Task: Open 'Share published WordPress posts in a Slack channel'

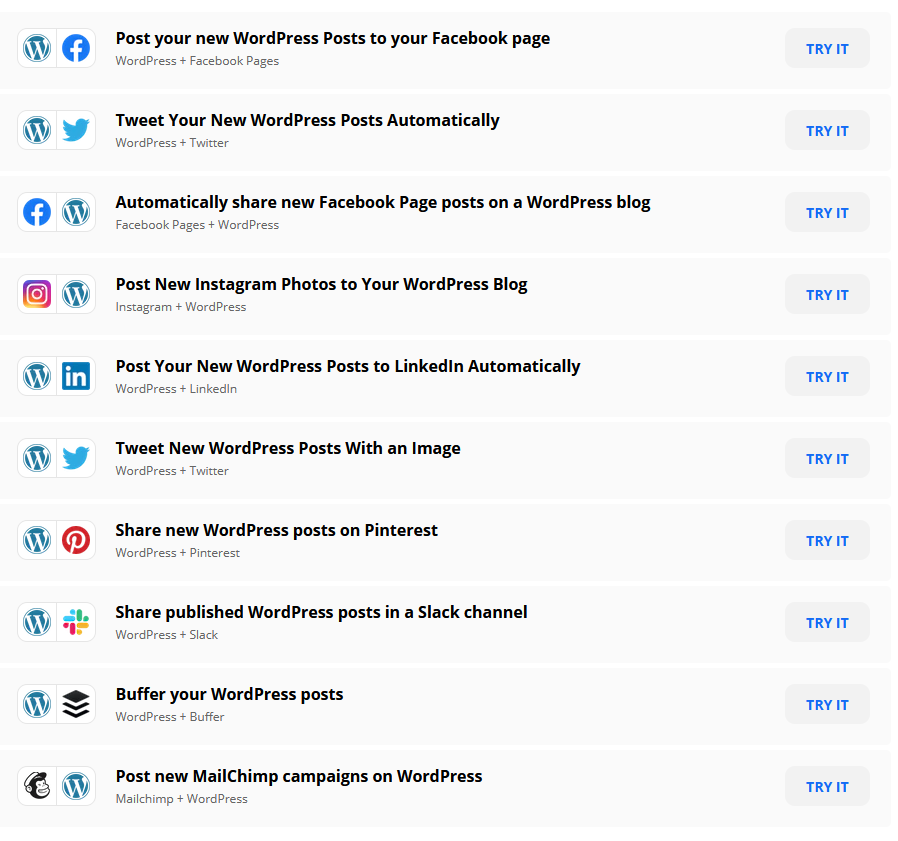Action: click(321, 612)
